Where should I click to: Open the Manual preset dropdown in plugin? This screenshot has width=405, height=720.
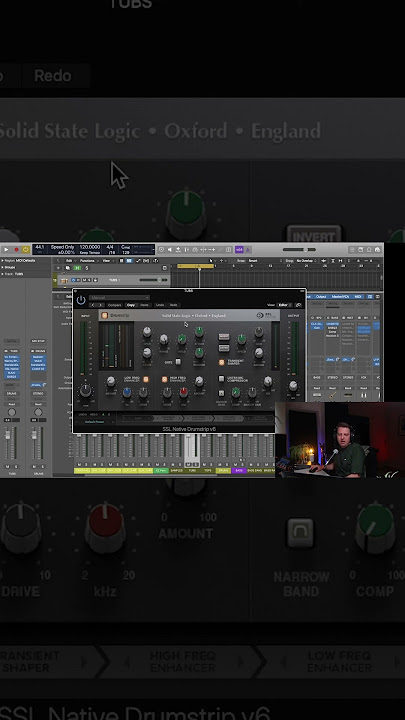(x=119, y=298)
